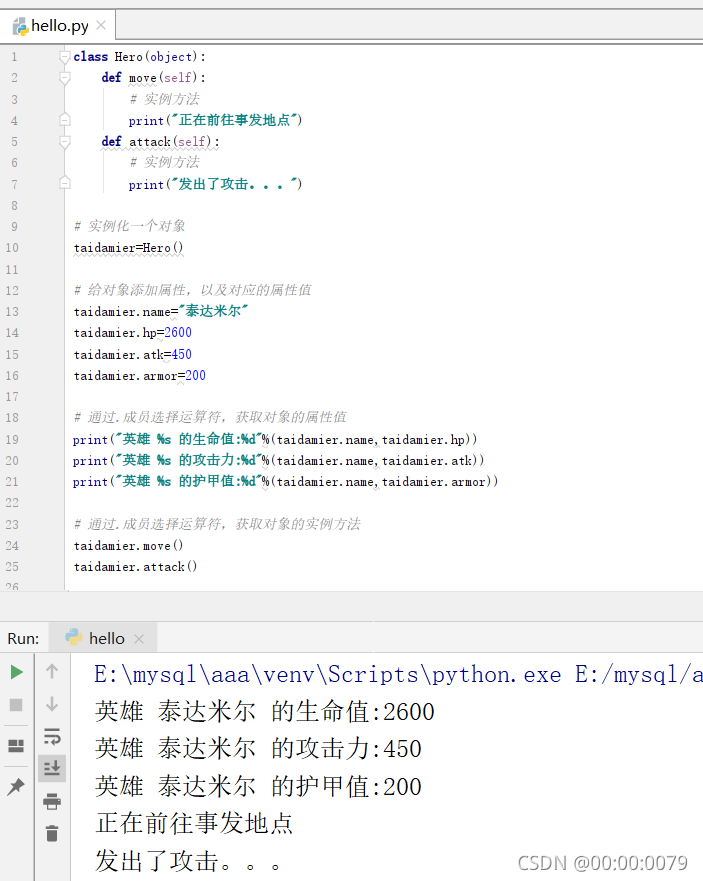Viewport: 703px width, 881px height.
Task: Click line number 10 in gutter
Action: (x=12, y=248)
